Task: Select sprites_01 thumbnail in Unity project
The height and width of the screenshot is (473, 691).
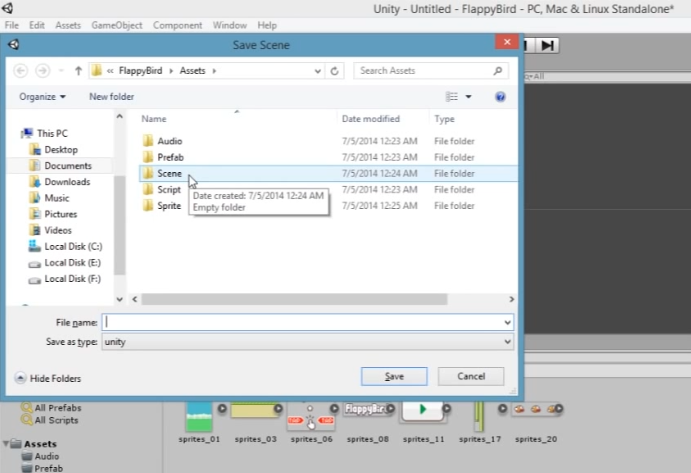Action: click(199, 417)
